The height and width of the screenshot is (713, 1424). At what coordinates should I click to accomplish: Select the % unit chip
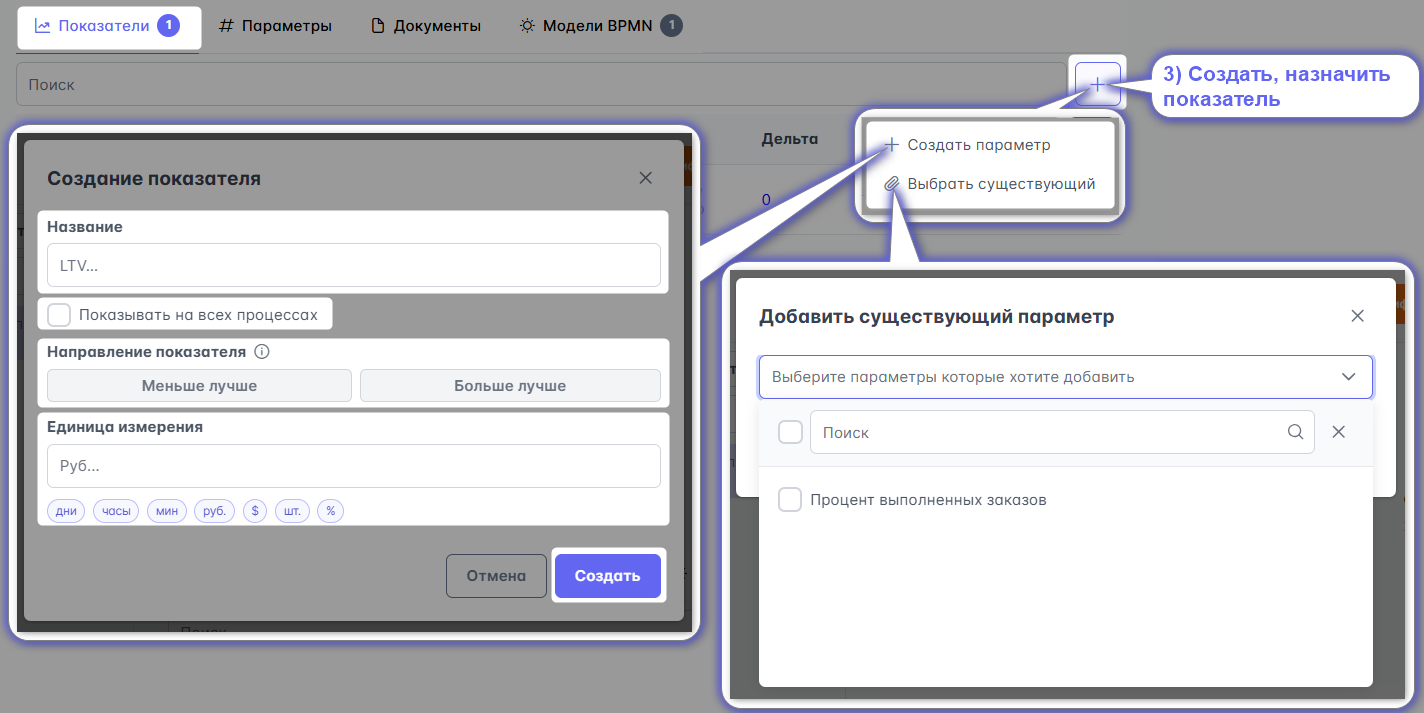point(330,511)
